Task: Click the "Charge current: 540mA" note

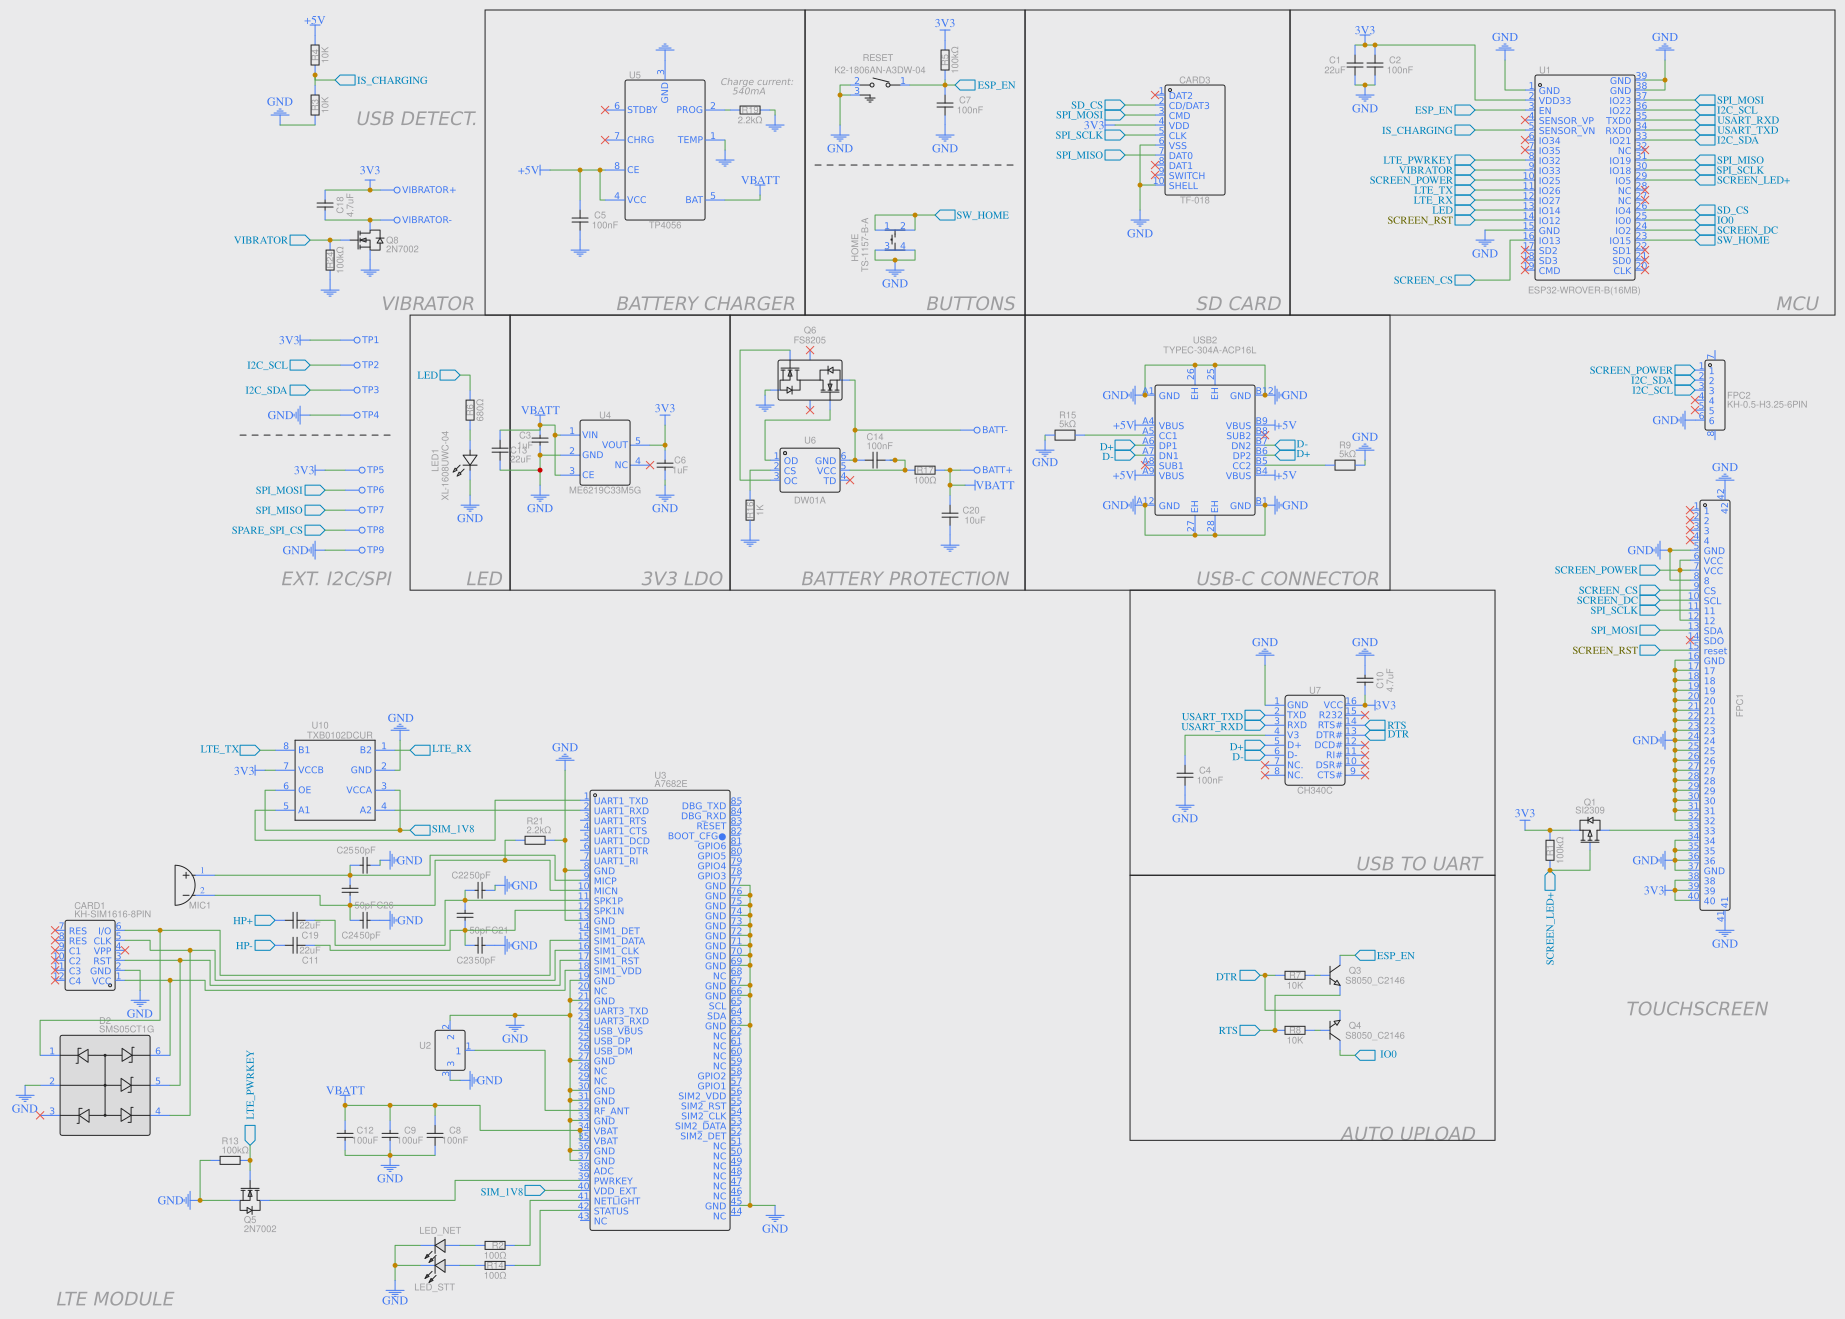Action: point(756,86)
